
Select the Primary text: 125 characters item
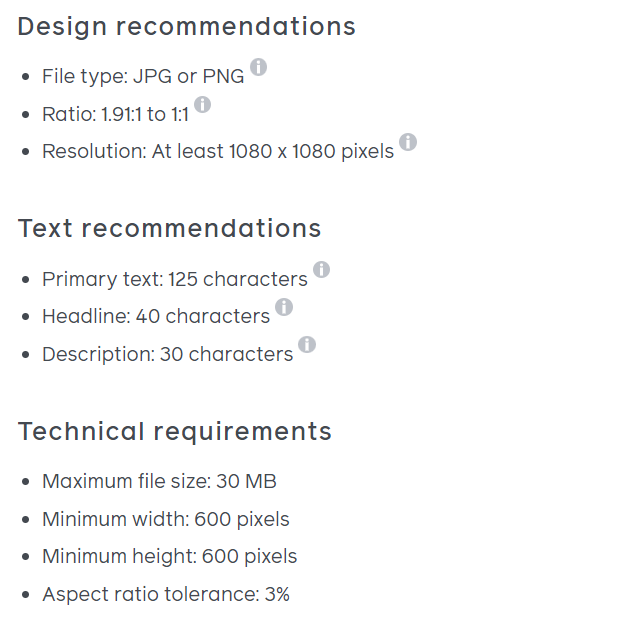tap(175, 280)
